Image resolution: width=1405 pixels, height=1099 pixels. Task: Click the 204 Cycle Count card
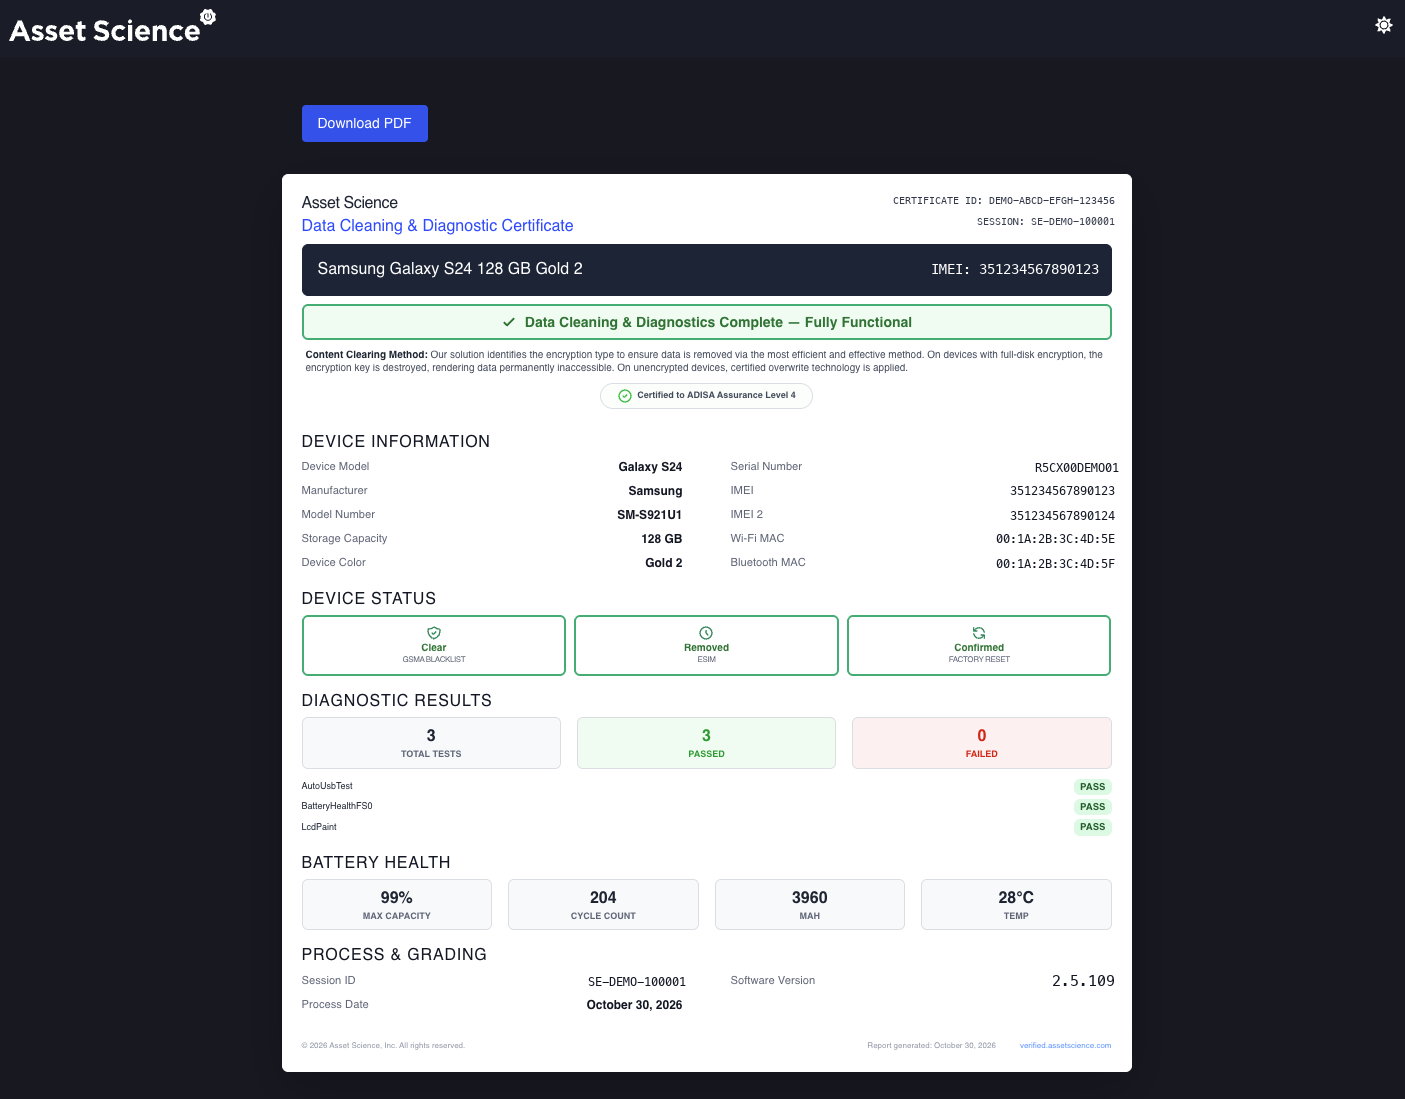click(x=603, y=904)
